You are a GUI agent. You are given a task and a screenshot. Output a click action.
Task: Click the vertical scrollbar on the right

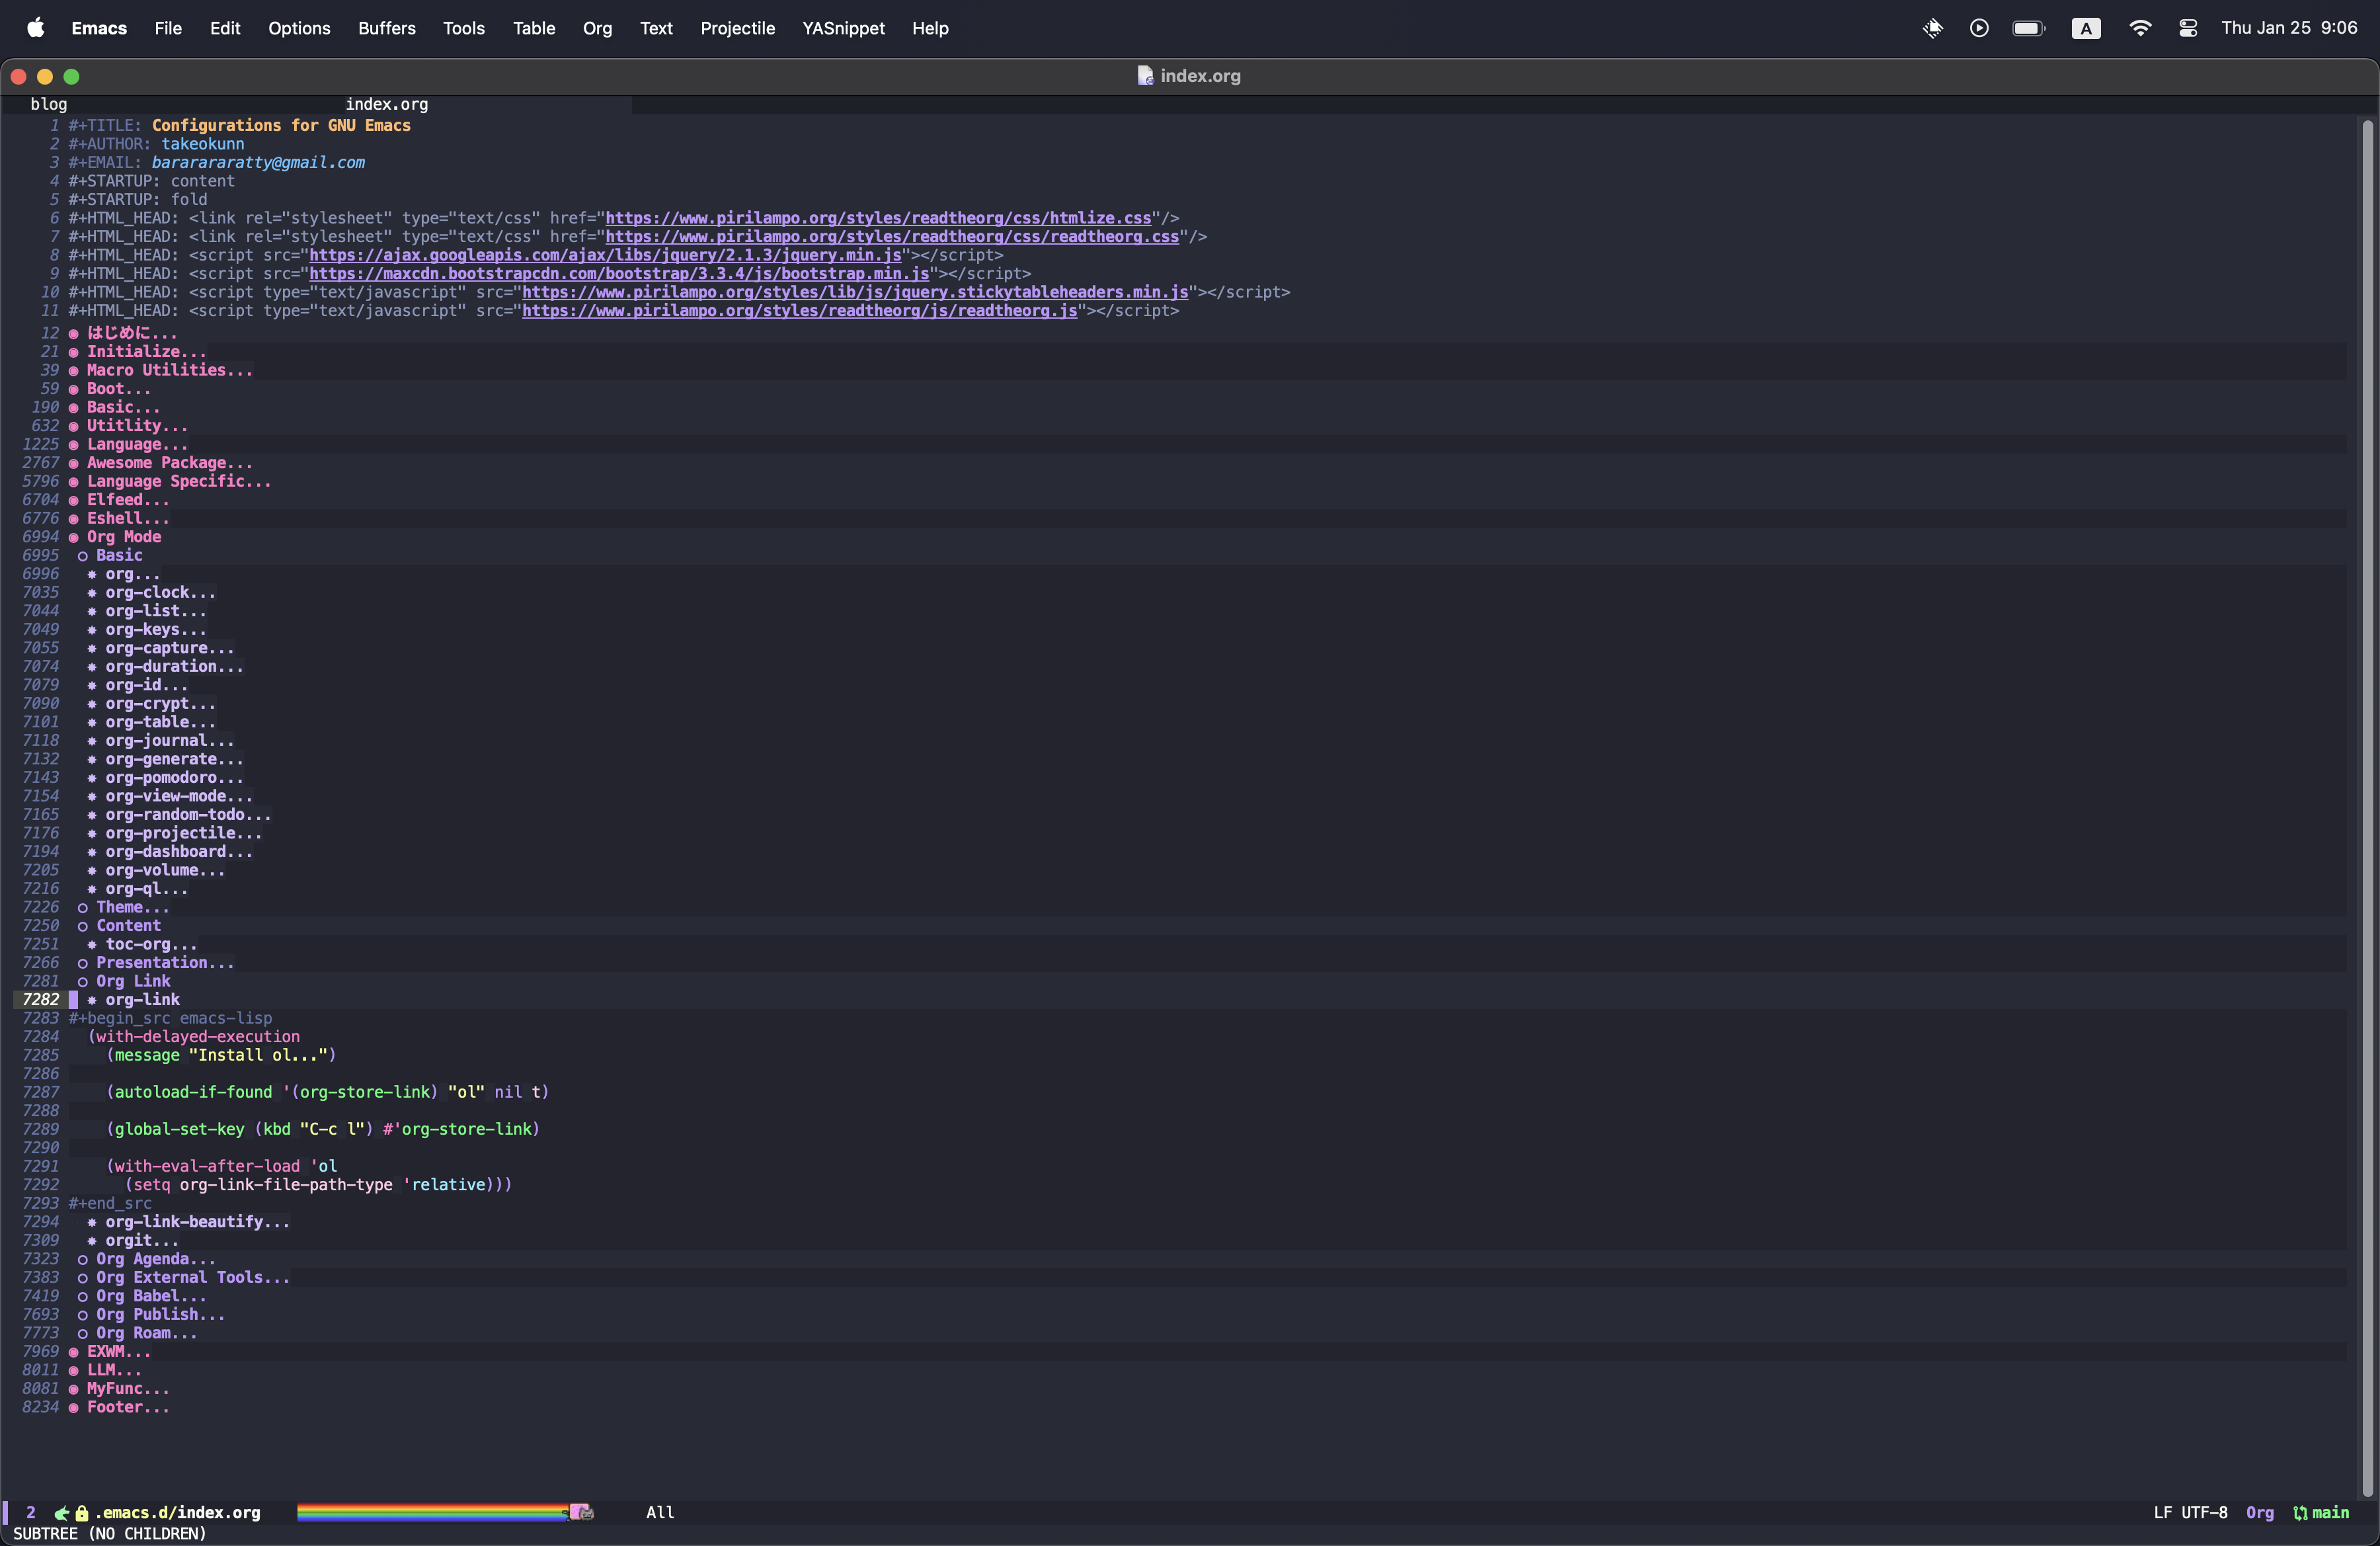click(2367, 810)
